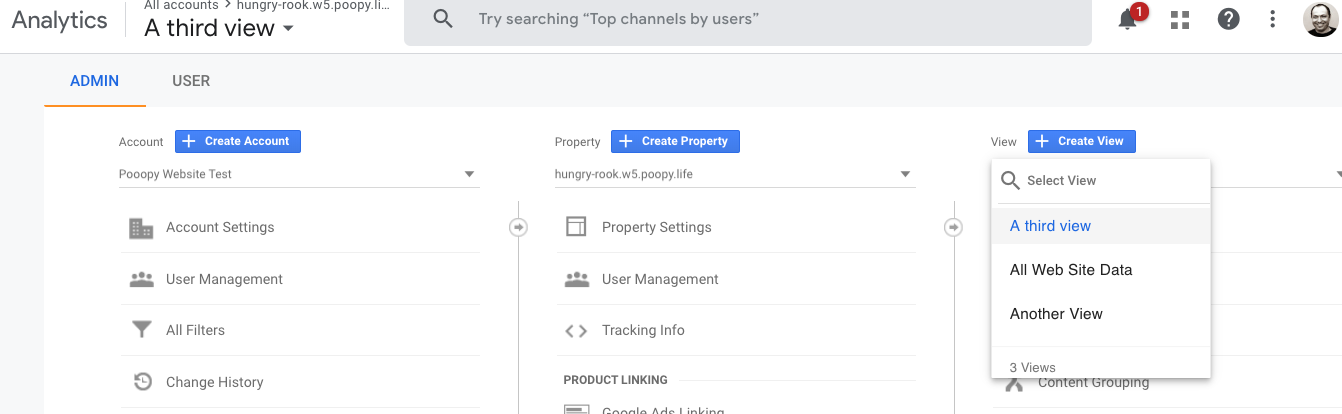The height and width of the screenshot is (414, 1342).
Task: Click the Property User Management people icon
Action: [577, 279]
